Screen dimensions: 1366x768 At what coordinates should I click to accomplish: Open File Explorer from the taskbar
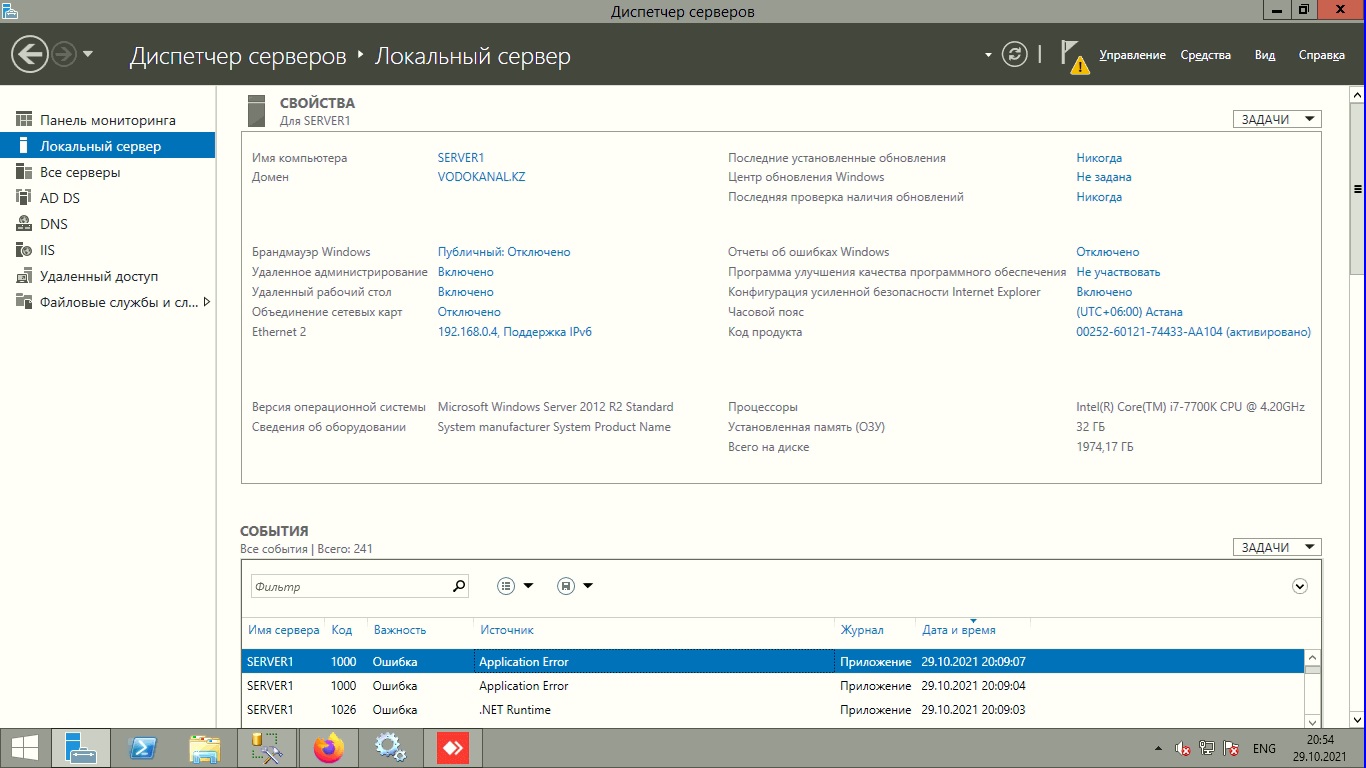(x=205, y=748)
